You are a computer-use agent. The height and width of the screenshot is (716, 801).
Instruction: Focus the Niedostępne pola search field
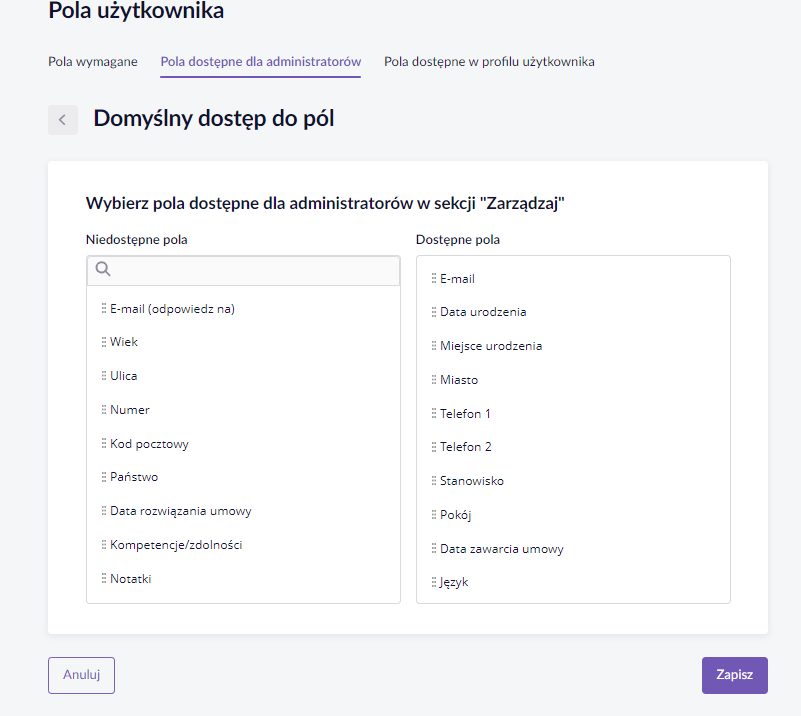click(x=243, y=270)
